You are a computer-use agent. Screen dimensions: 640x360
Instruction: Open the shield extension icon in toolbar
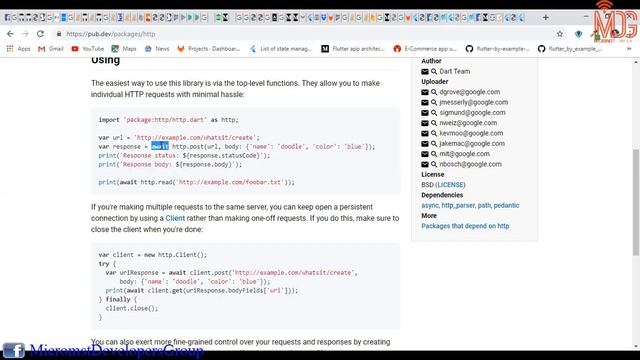point(578,34)
